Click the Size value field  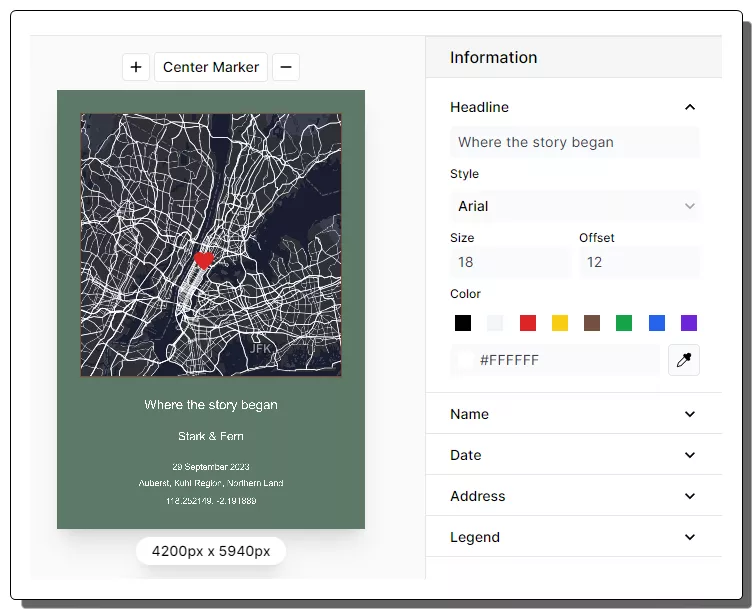[509, 262]
